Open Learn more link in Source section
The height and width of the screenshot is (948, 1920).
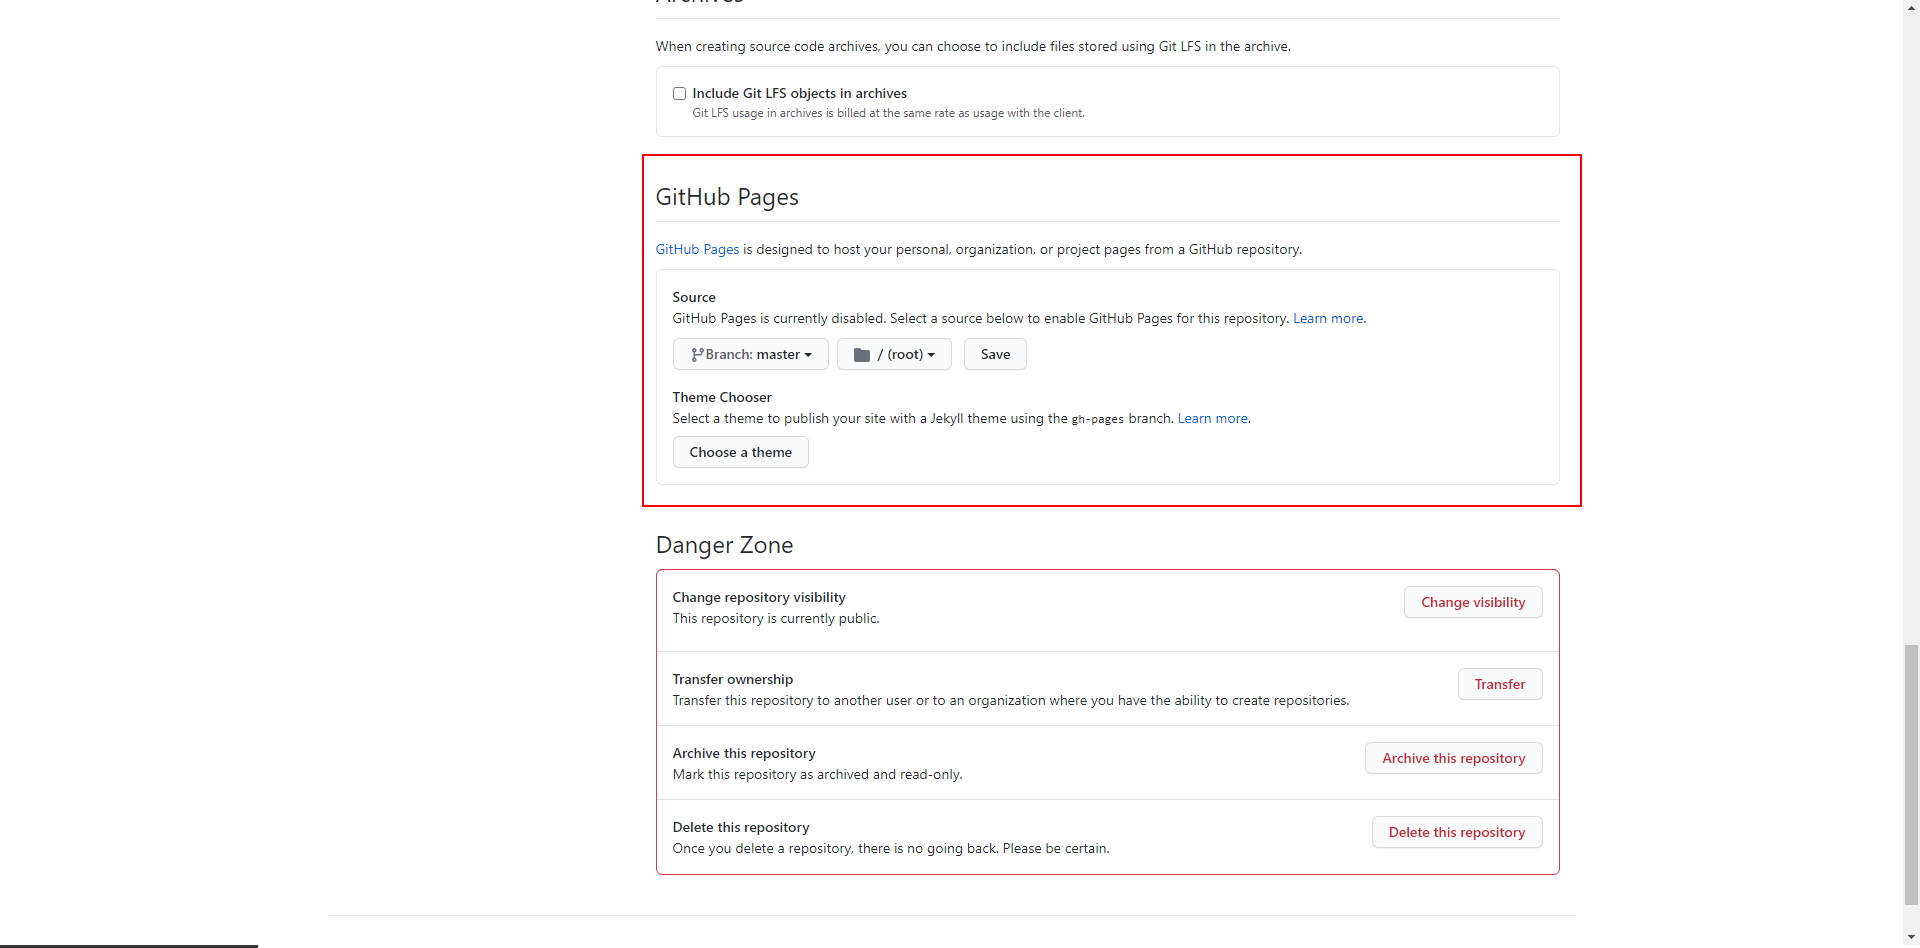pyautogui.click(x=1328, y=318)
